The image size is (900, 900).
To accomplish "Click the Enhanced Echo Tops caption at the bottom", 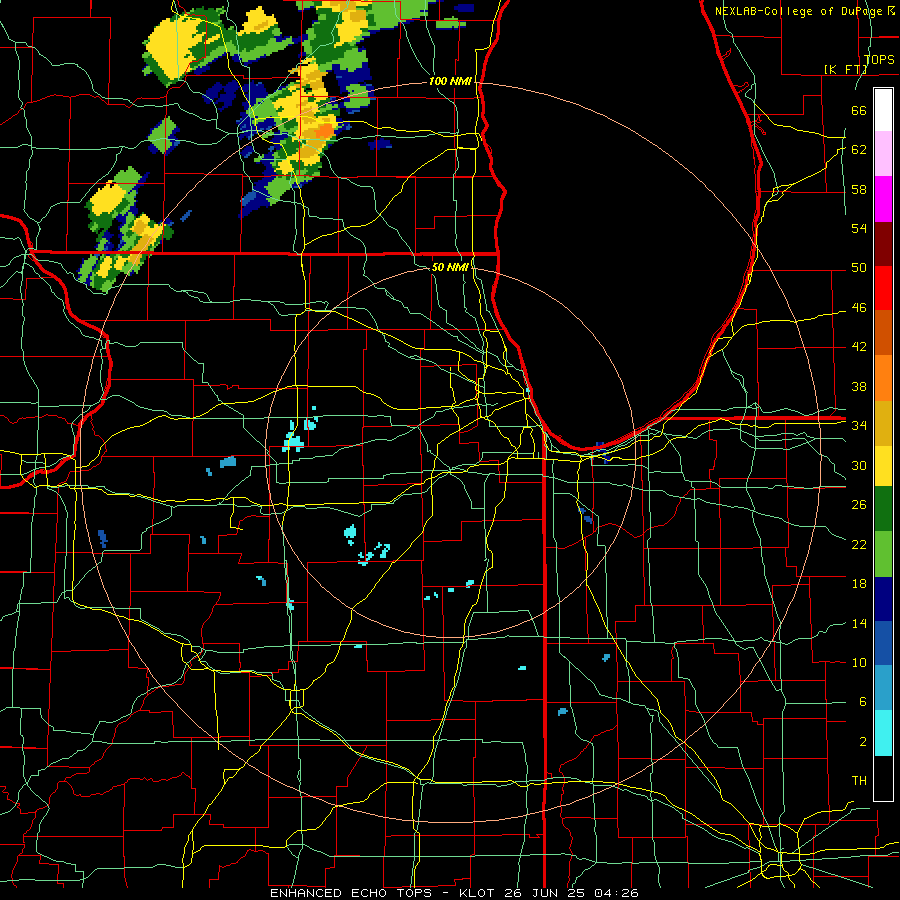I will point(454,893).
